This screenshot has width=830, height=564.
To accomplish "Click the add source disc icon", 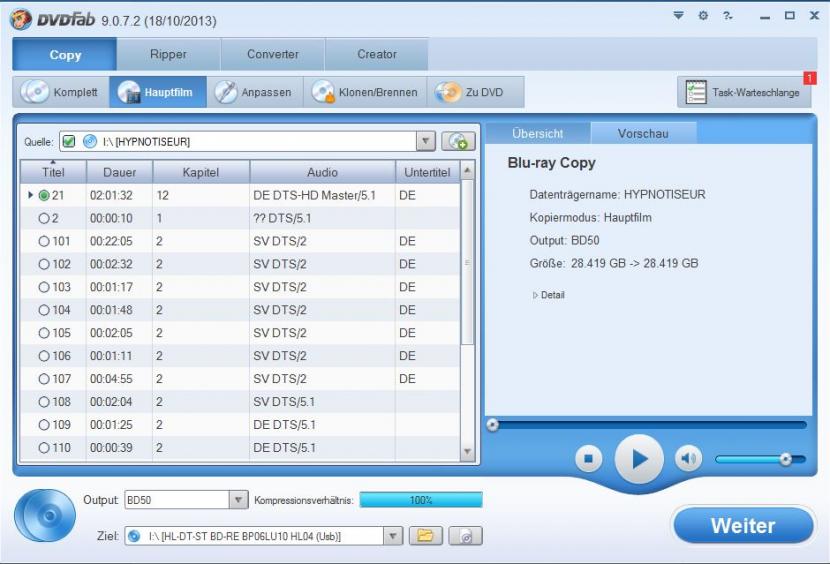I will point(458,142).
